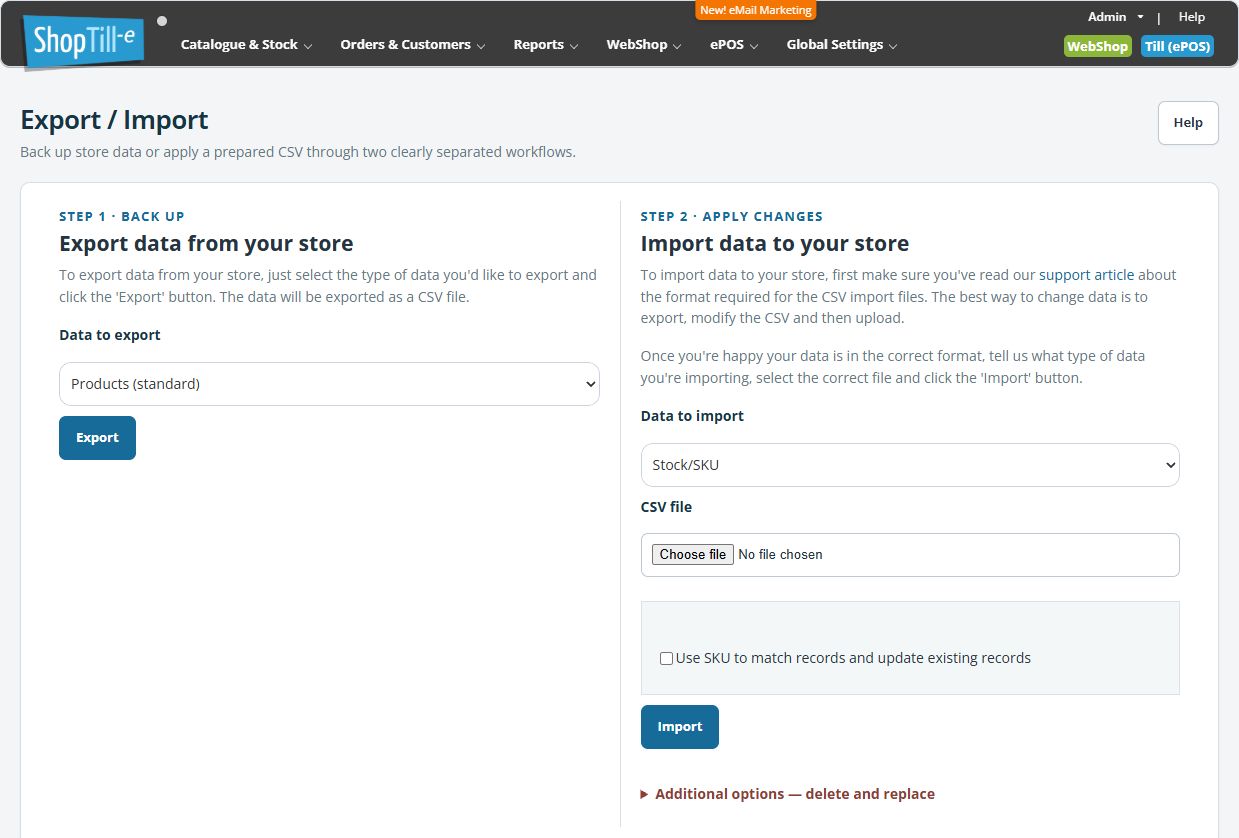Image resolution: width=1239 pixels, height=838 pixels.
Task: Click the 'STEP 2 · APPLY CHANGES' label
Action: pos(732,216)
